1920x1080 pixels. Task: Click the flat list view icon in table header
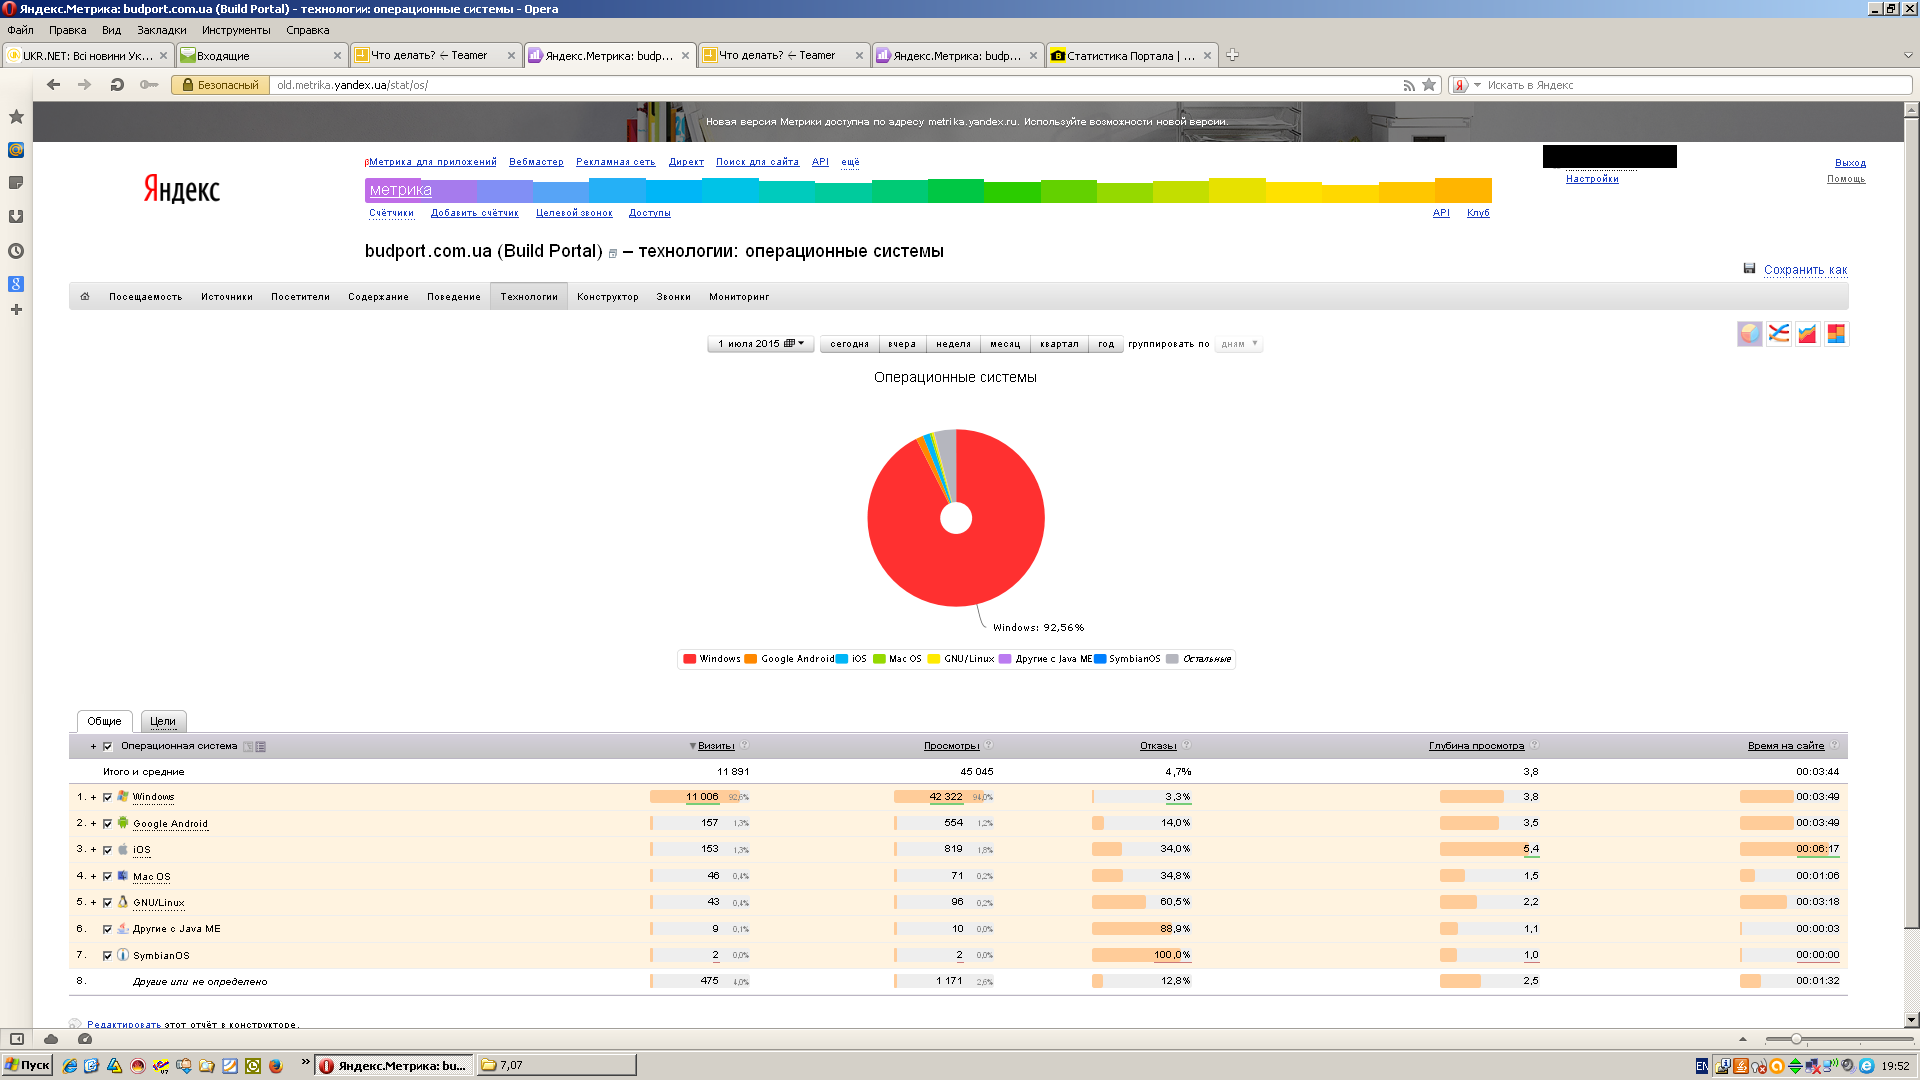click(261, 746)
